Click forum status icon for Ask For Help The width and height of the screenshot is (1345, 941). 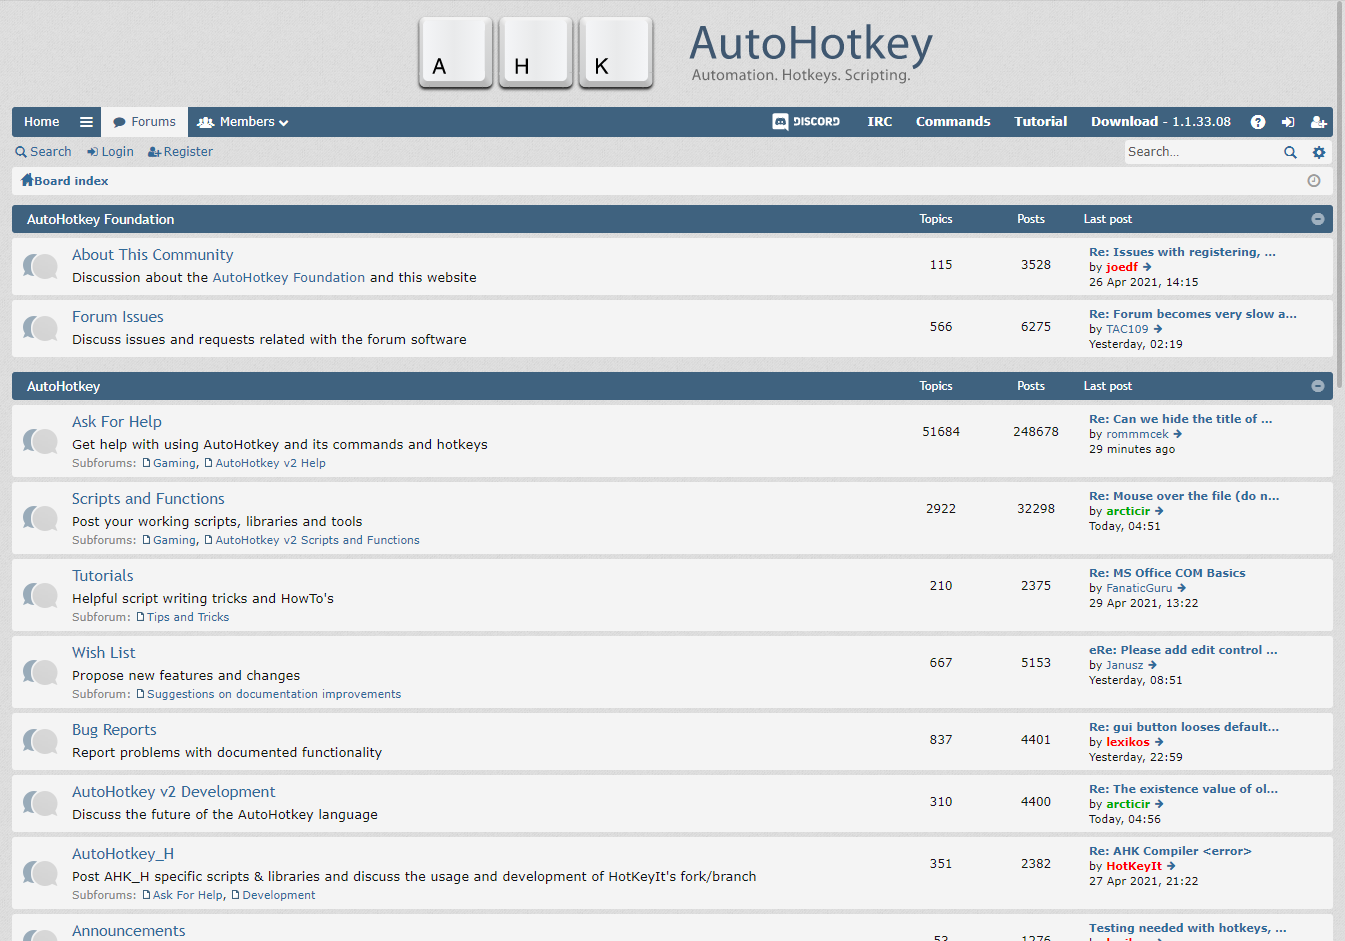(x=40, y=441)
